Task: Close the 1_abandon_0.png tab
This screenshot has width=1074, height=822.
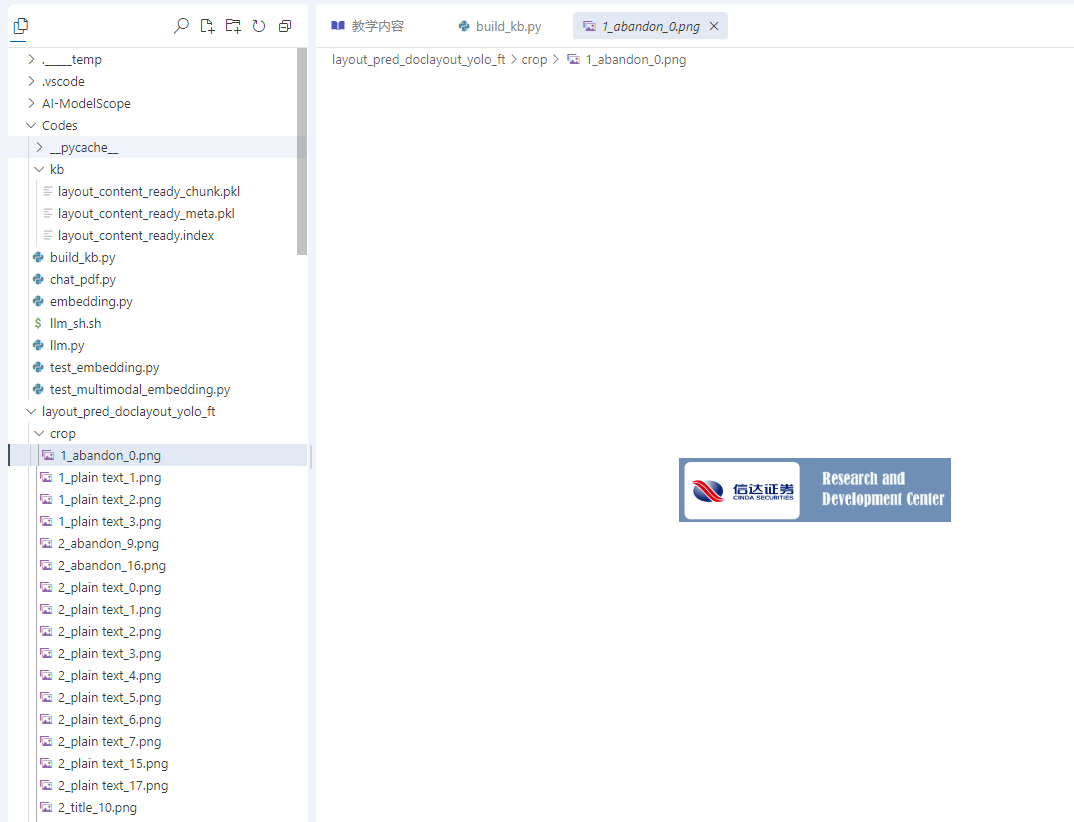Action: tap(714, 26)
